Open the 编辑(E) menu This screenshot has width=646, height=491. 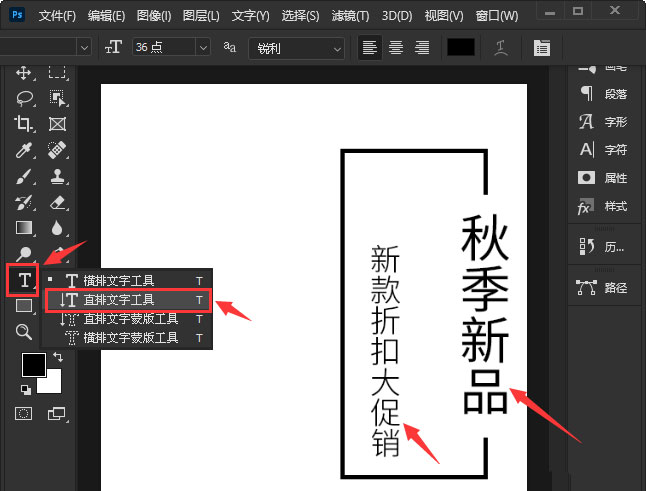106,16
